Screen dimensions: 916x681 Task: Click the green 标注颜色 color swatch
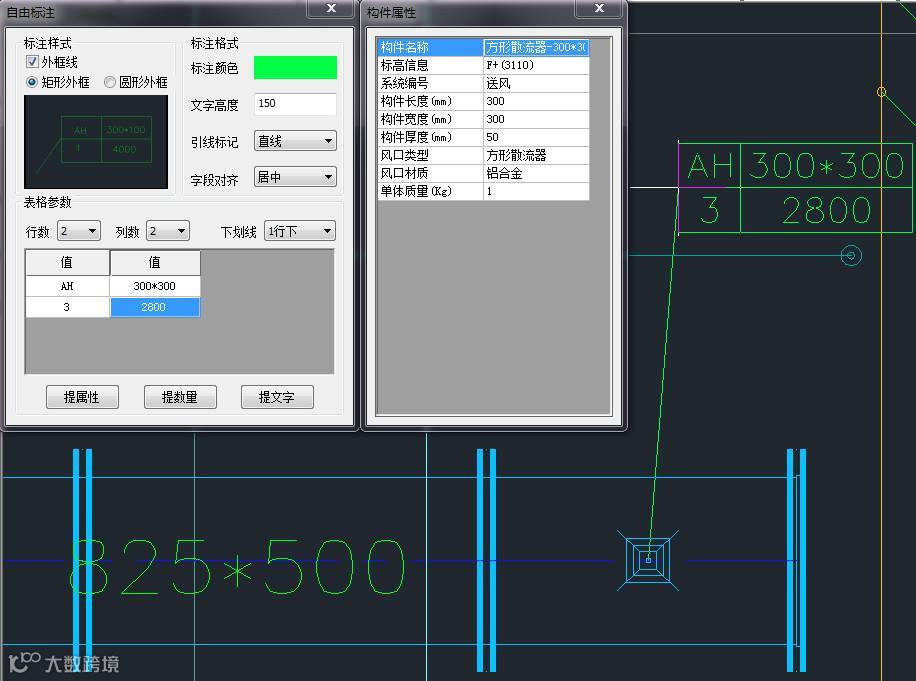click(x=295, y=68)
